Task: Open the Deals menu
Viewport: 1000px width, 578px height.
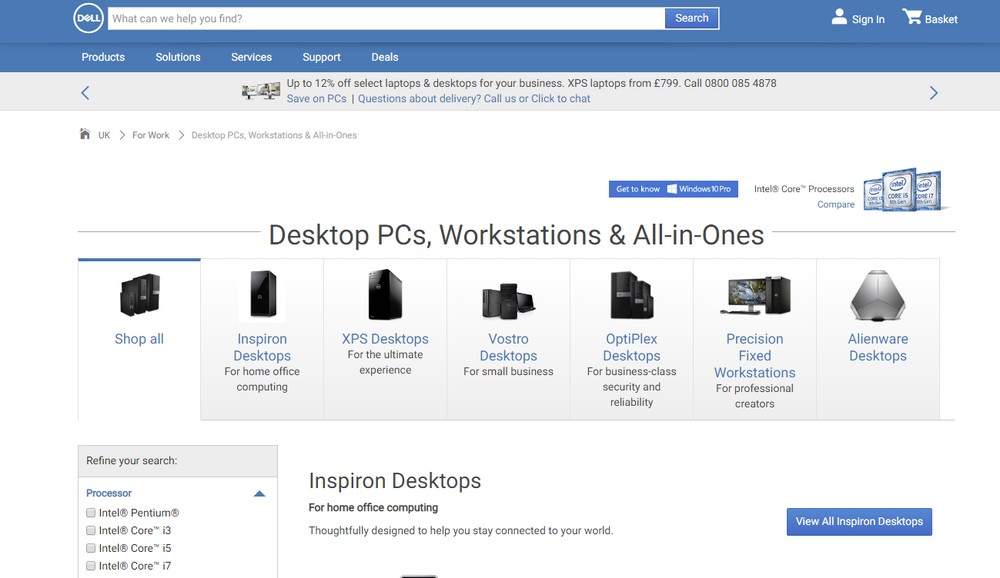Action: [x=385, y=57]
